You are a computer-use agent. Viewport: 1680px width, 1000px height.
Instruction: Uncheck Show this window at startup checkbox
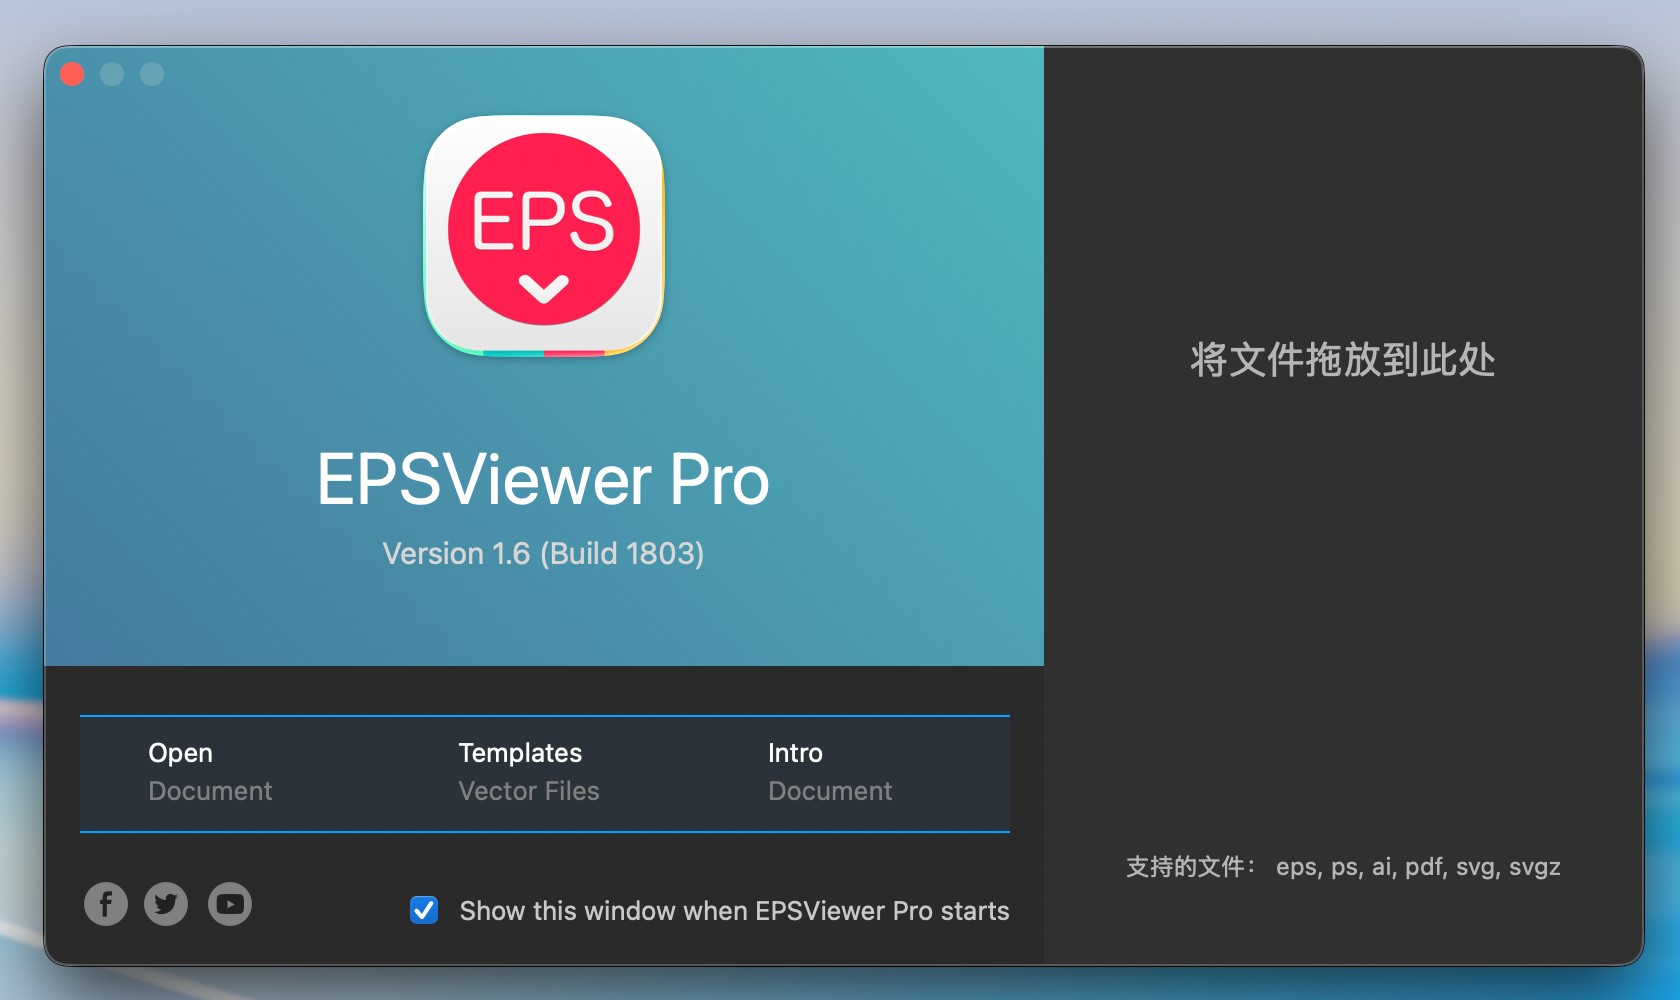click(x=424, y=910)
